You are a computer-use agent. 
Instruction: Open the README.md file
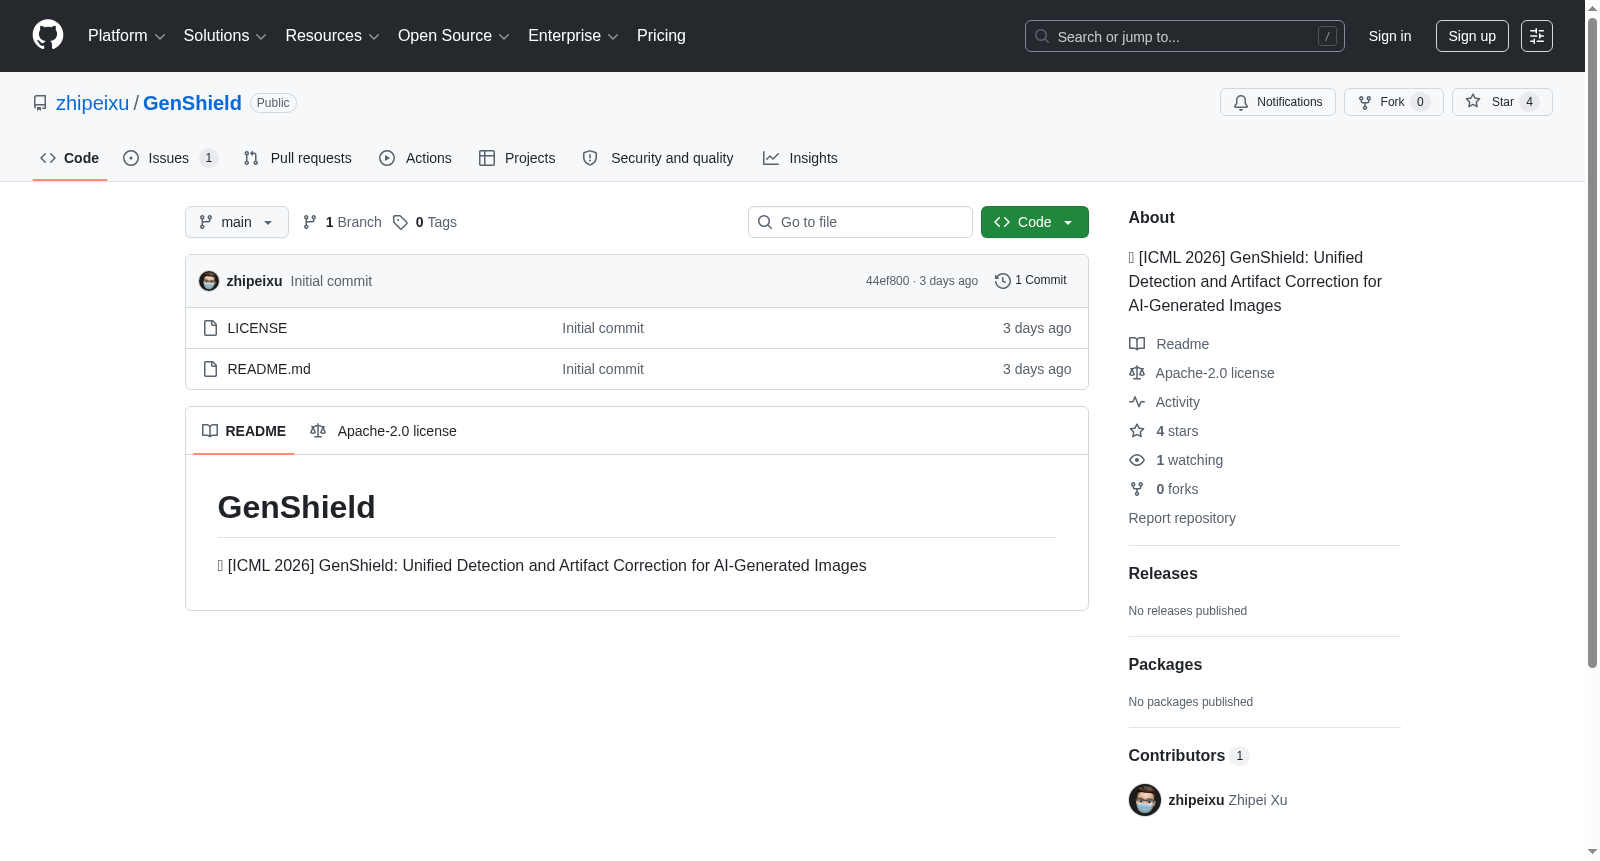[269, 369]
